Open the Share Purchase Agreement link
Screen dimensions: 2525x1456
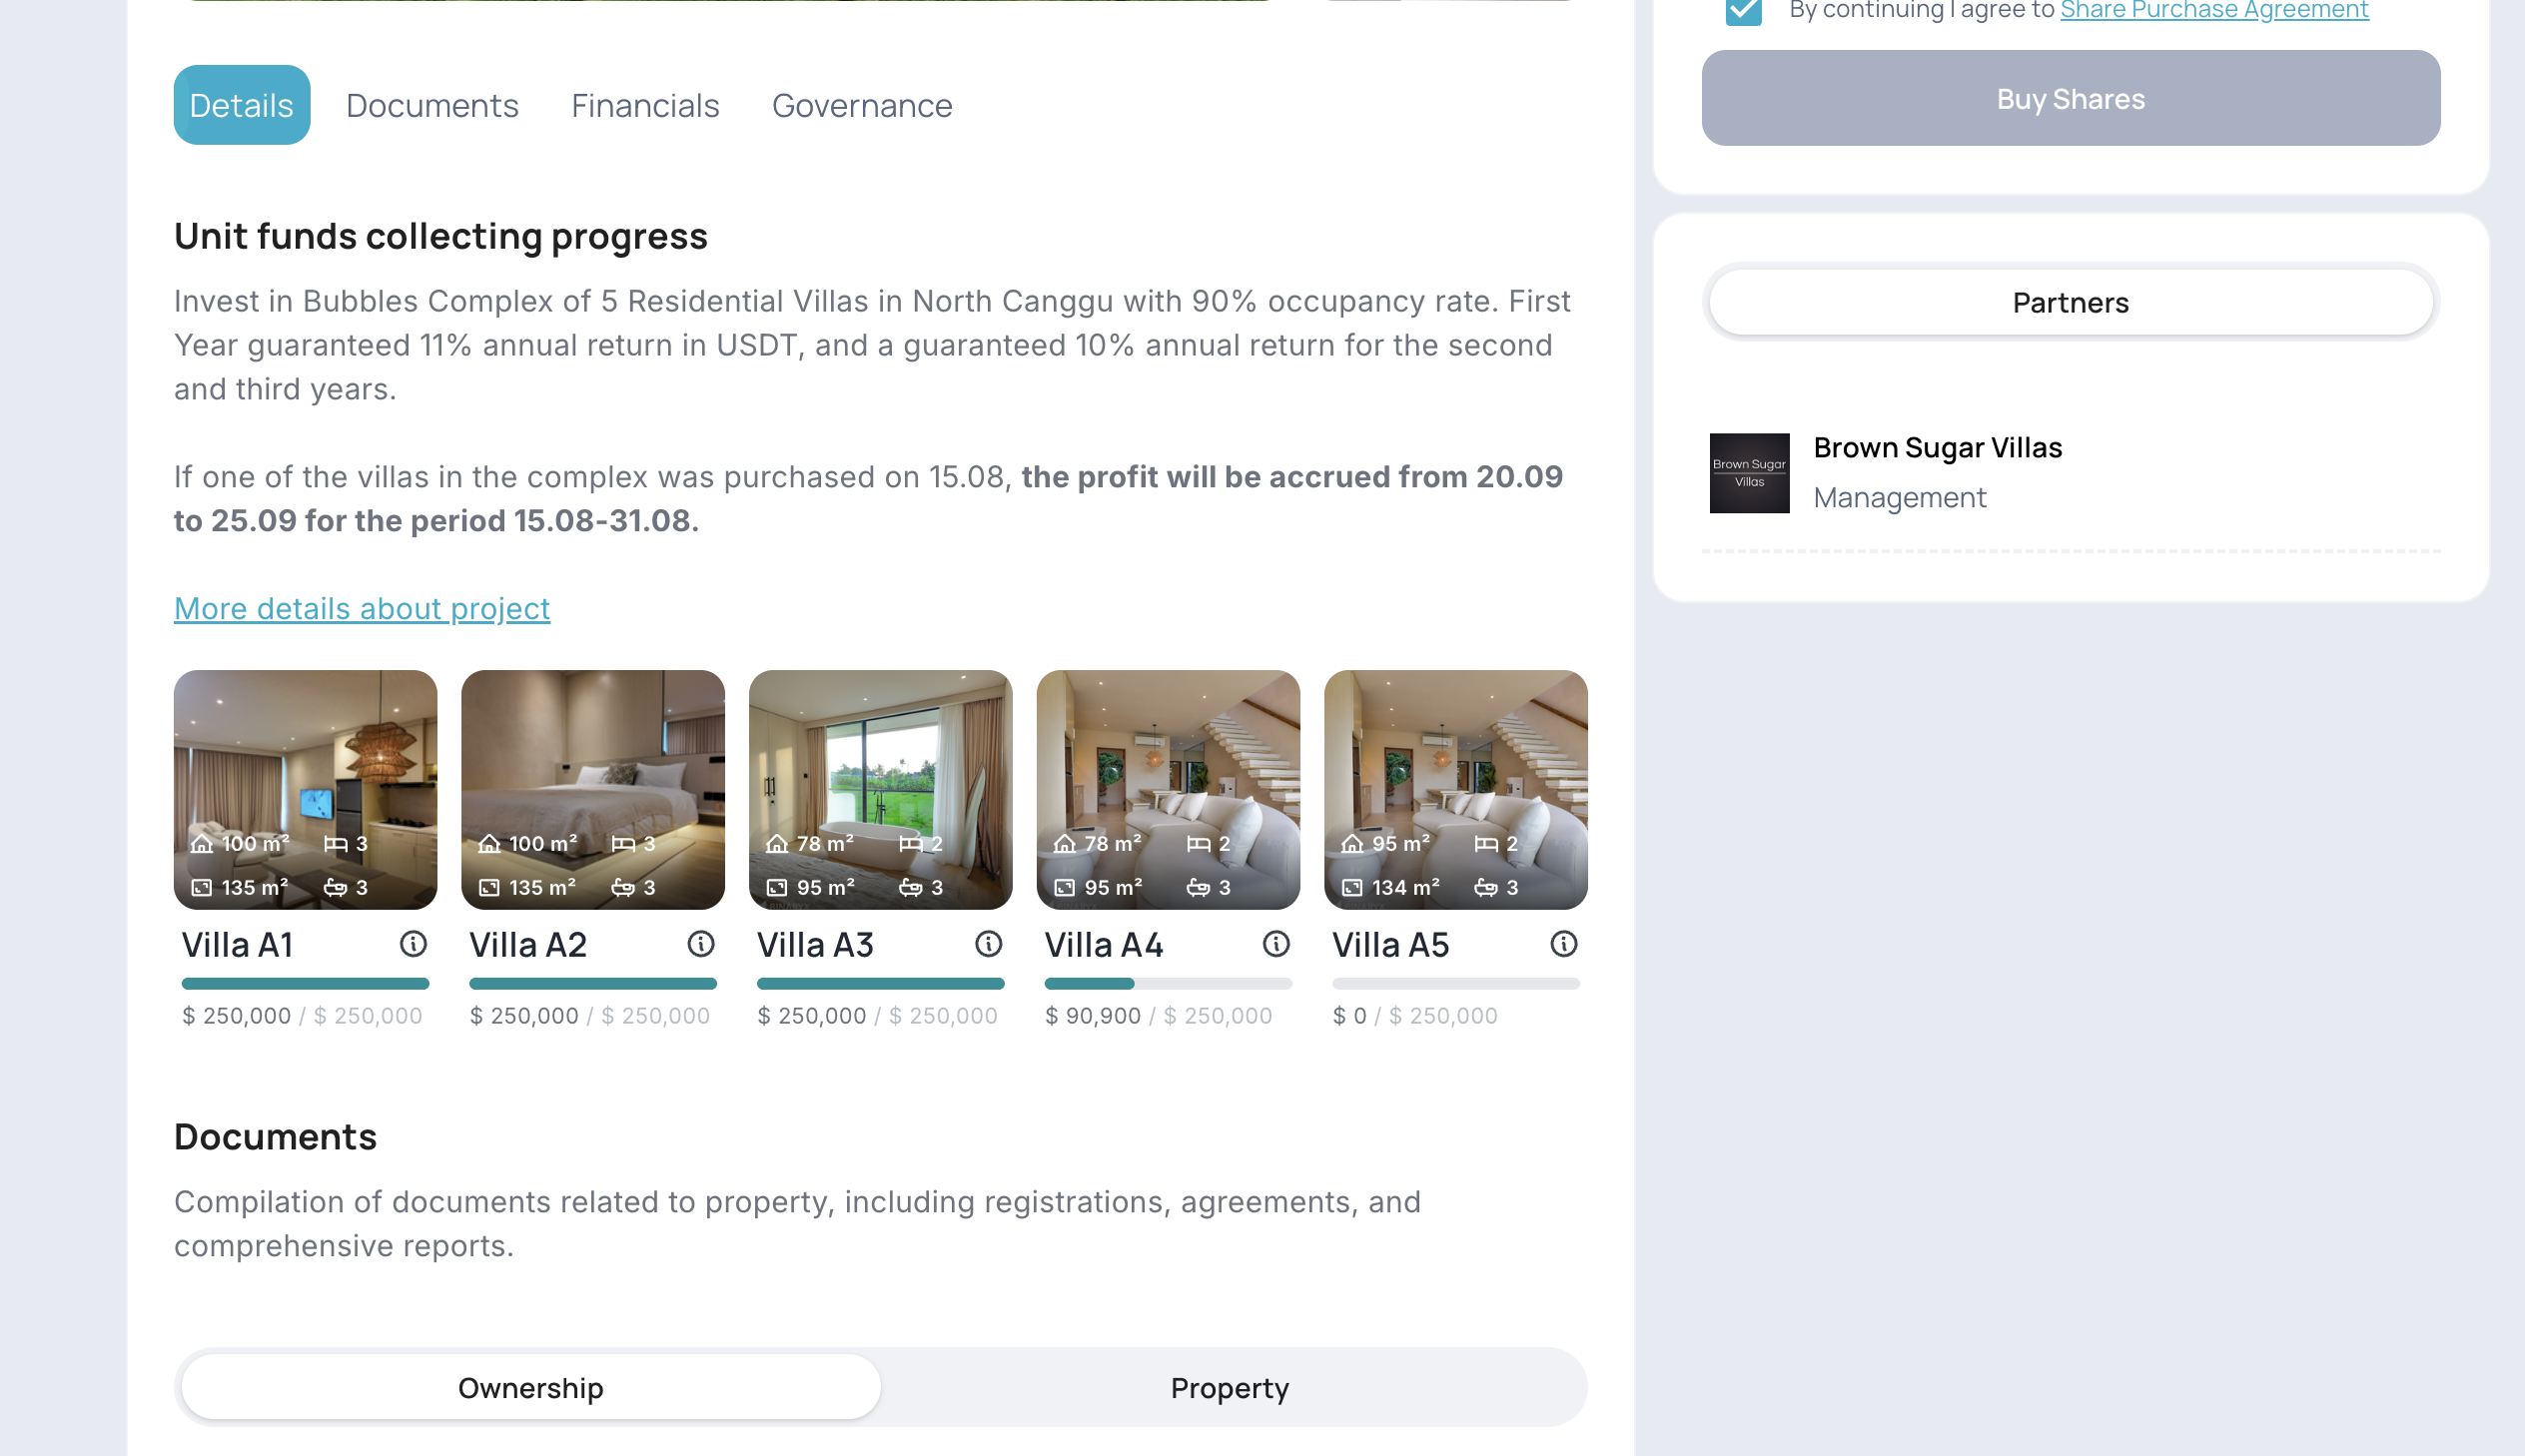click(2214, 11)
